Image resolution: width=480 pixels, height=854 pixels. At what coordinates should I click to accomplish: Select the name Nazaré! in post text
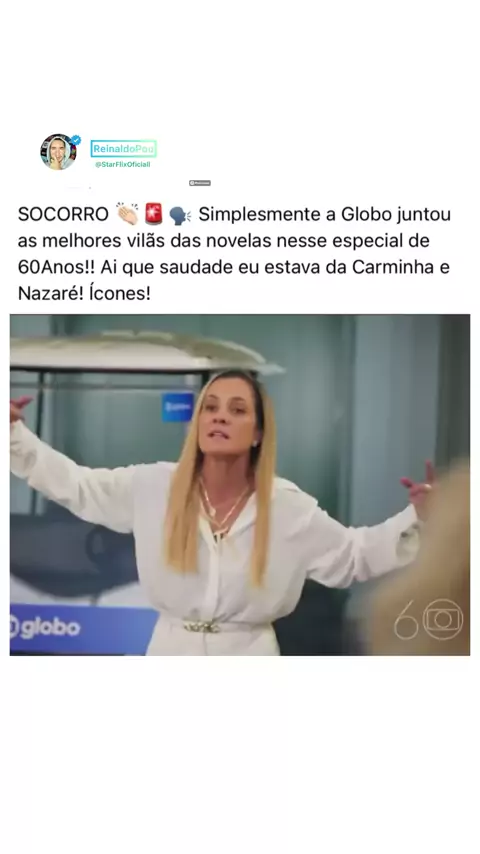49,294
